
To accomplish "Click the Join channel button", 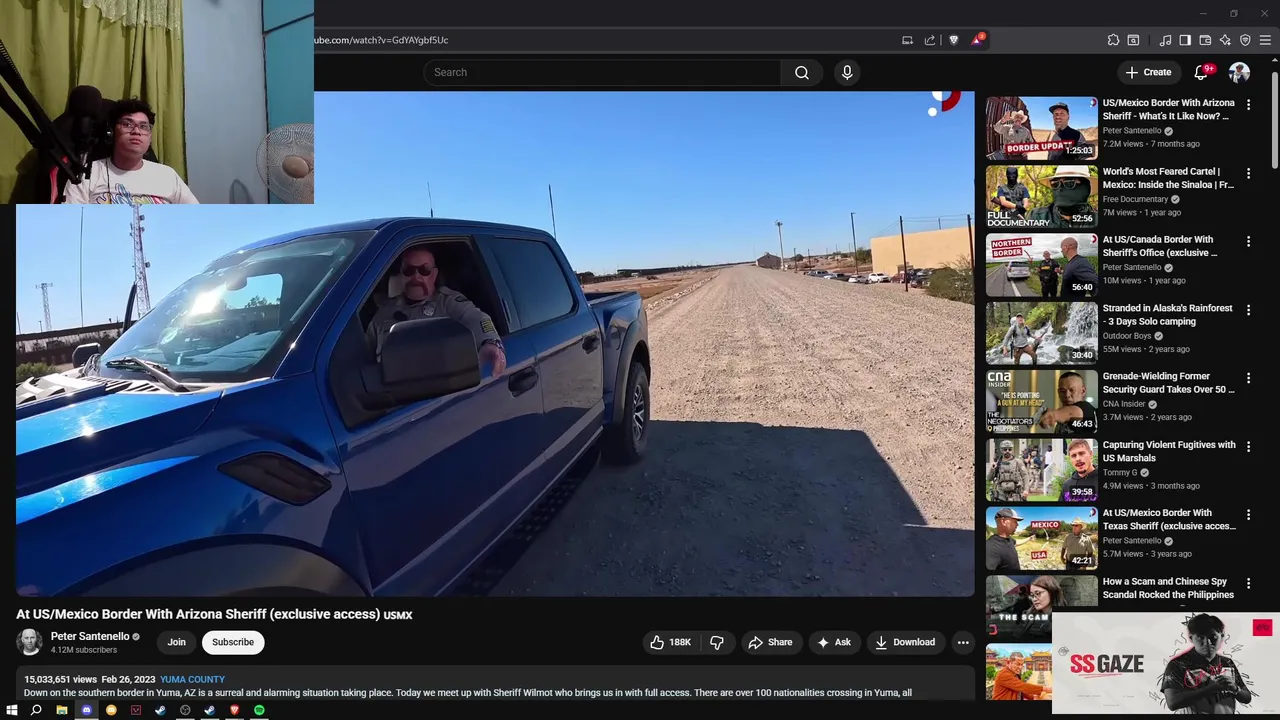I will pos(176,642).
